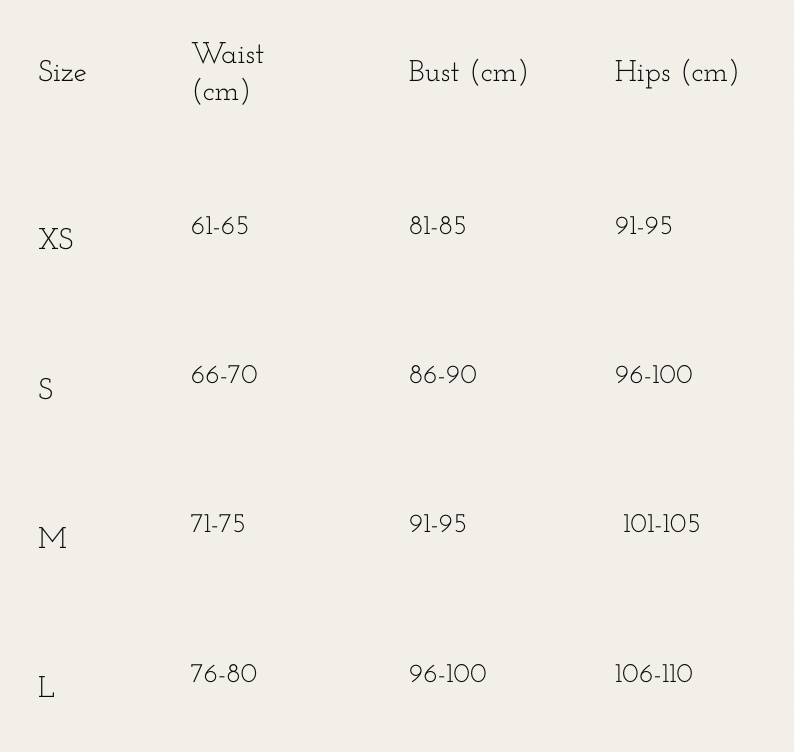Click the XS hips value 91-95

coord(644,227)
